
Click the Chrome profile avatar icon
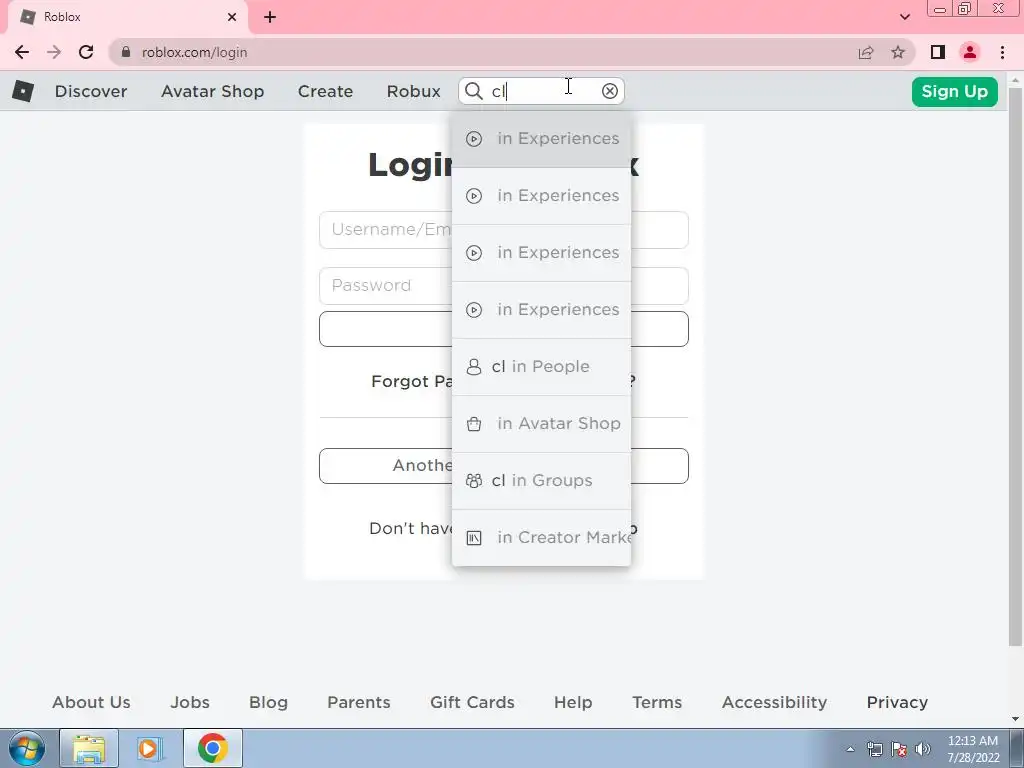(x=970, y=52)
